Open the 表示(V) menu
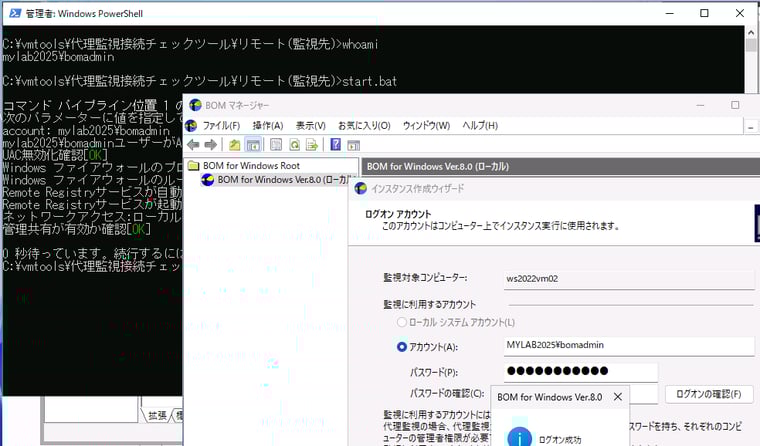 pyautogui.click(x=311, y=126)
